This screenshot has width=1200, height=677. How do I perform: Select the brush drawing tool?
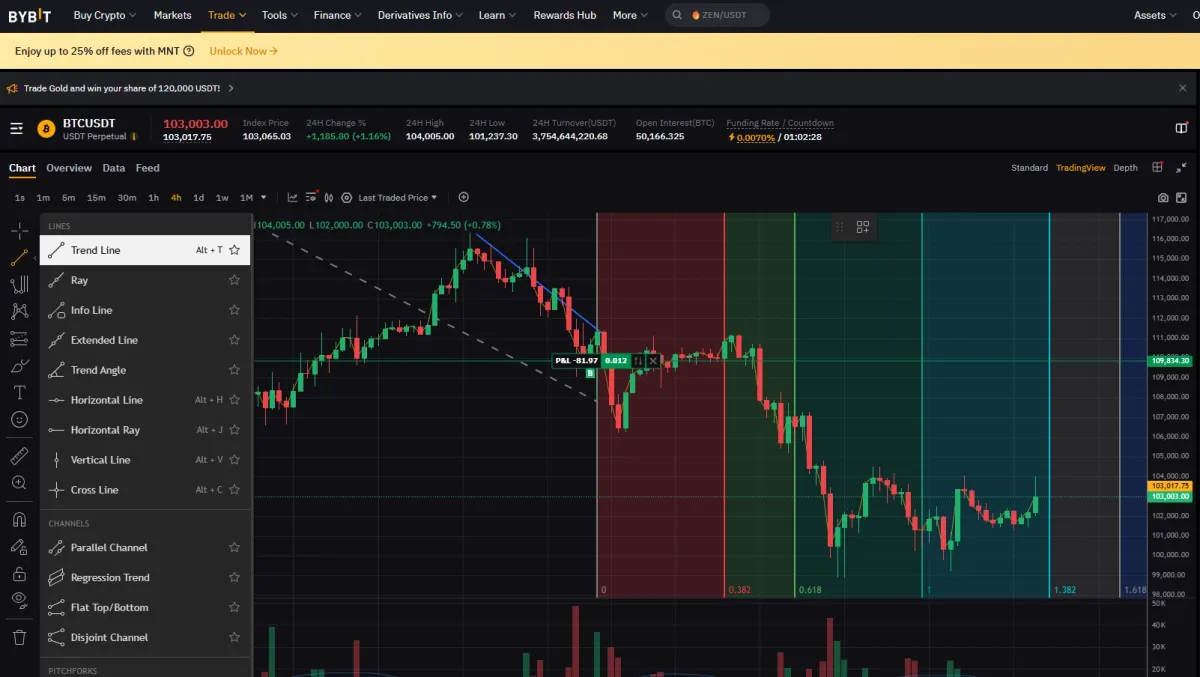click(19, 365)
